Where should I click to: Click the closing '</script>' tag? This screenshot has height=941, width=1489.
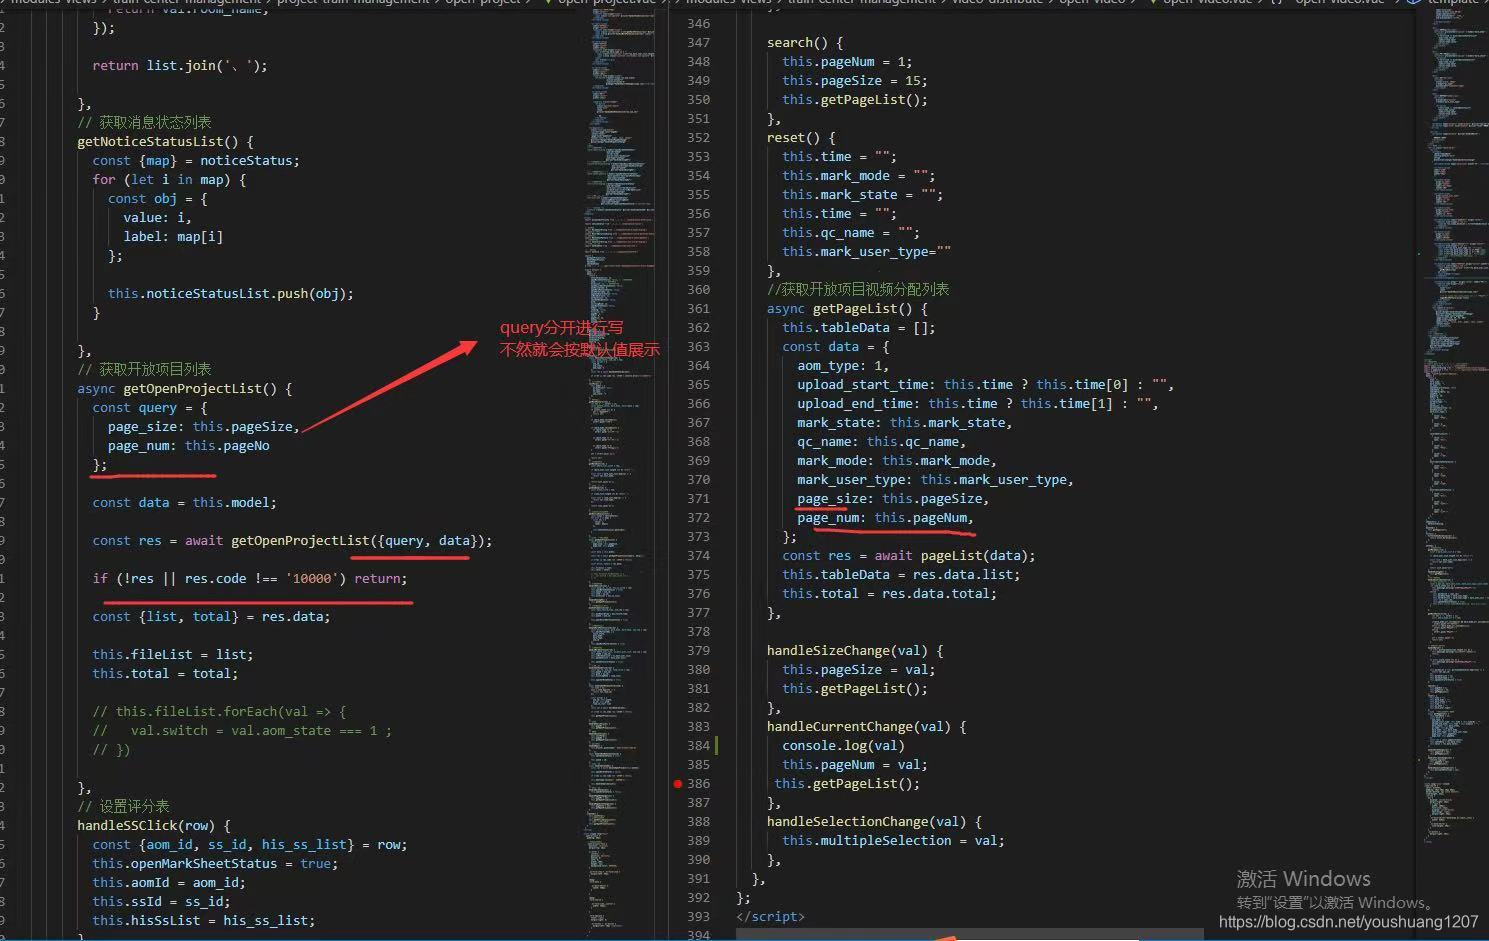click(x=770, y=917)
